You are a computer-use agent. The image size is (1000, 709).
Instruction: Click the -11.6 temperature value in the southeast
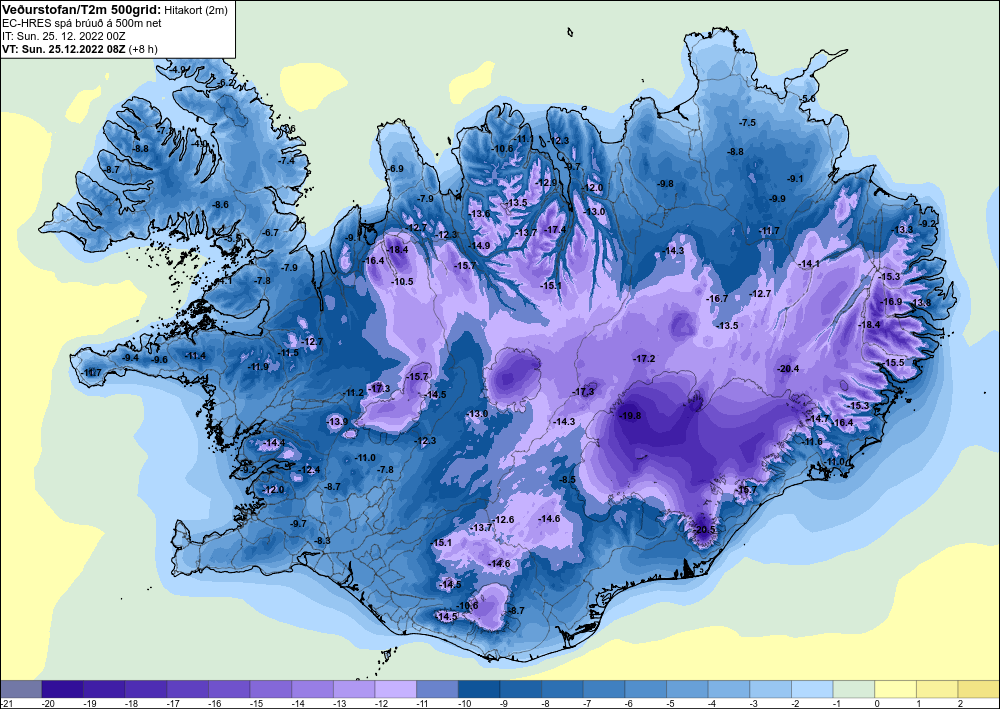812,442
